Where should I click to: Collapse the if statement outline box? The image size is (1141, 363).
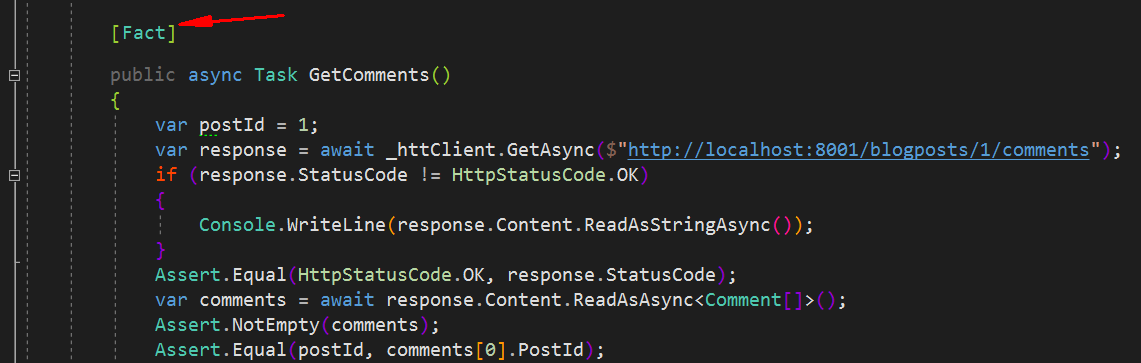coord(14,175)
